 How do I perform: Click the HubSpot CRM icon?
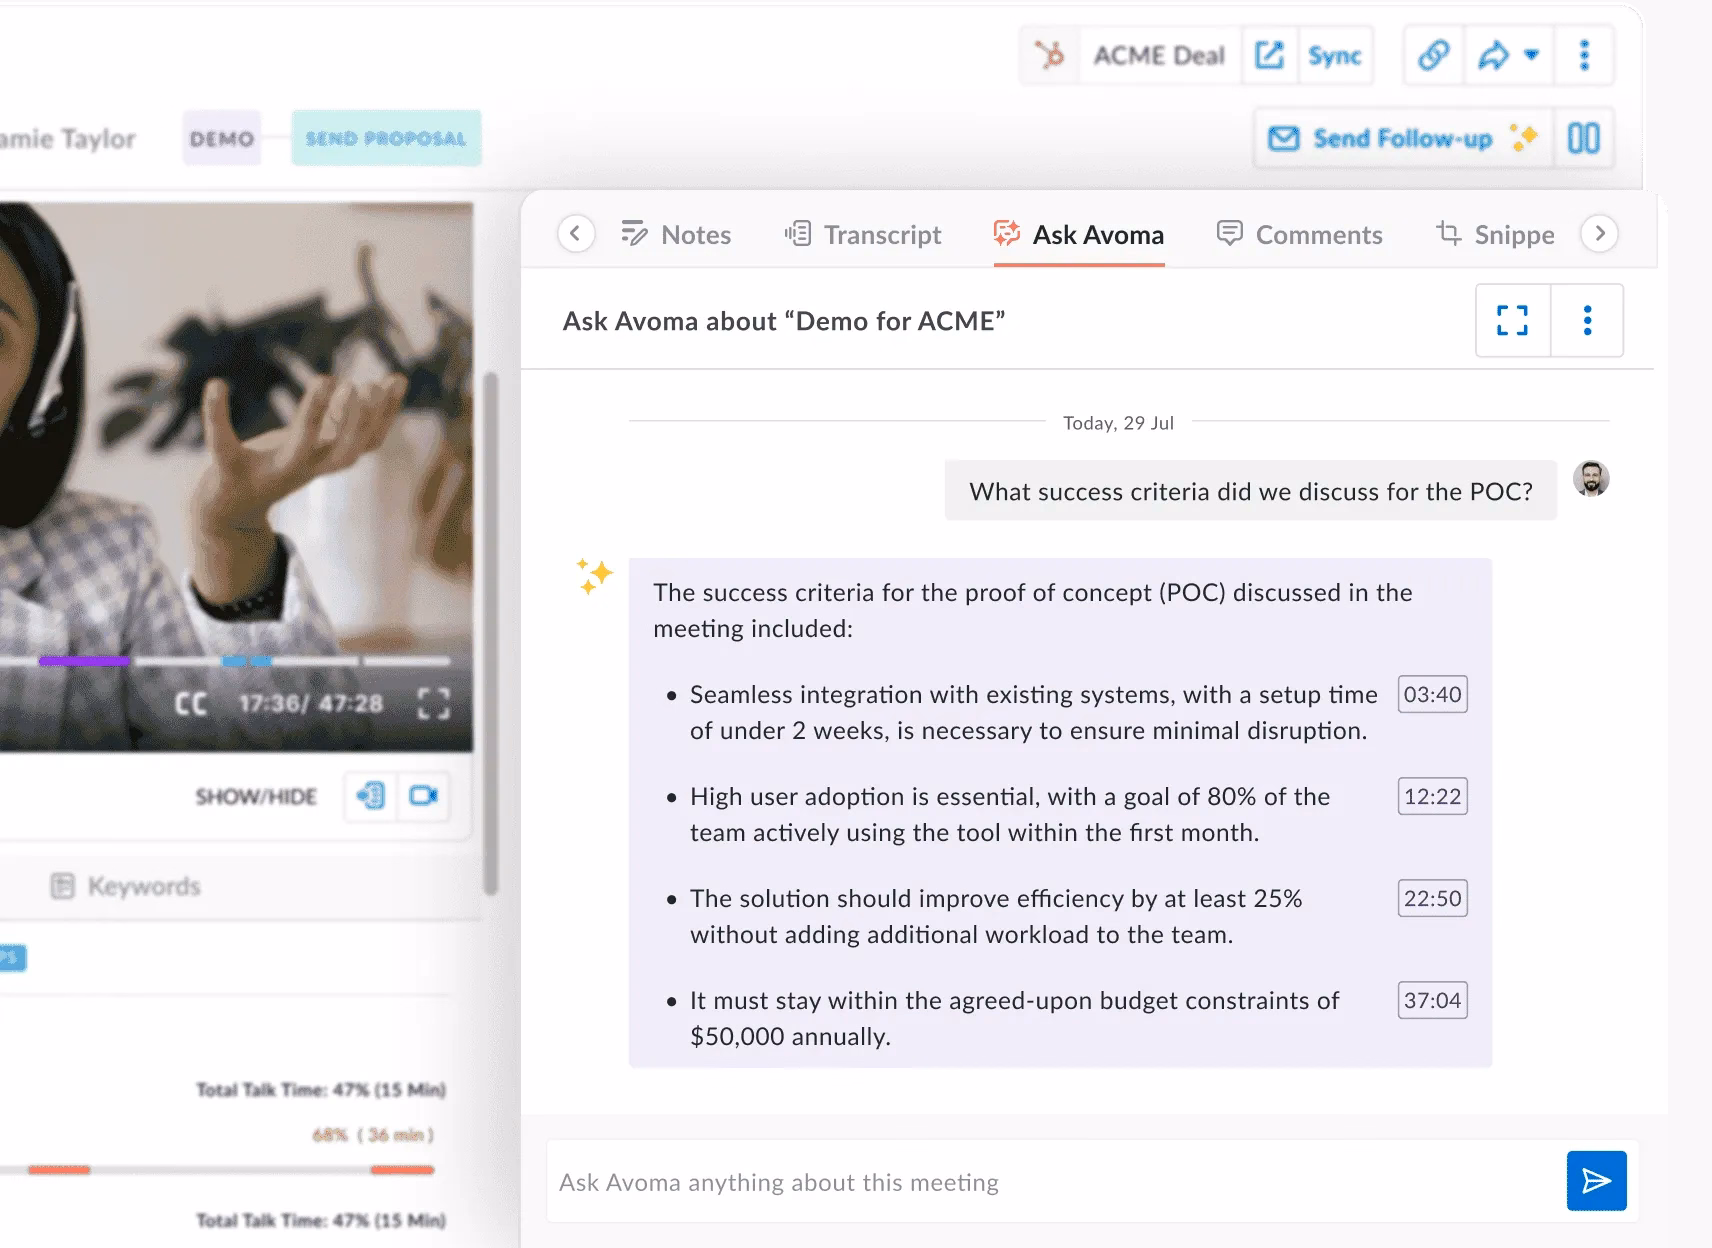click(1049, 55)
